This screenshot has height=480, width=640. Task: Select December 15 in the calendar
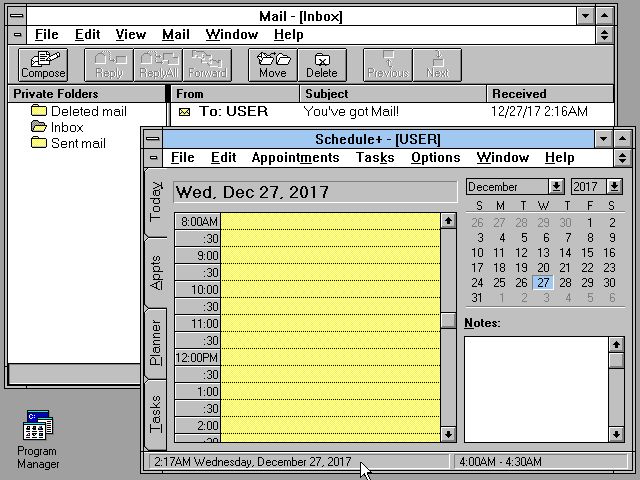(587, 253)
